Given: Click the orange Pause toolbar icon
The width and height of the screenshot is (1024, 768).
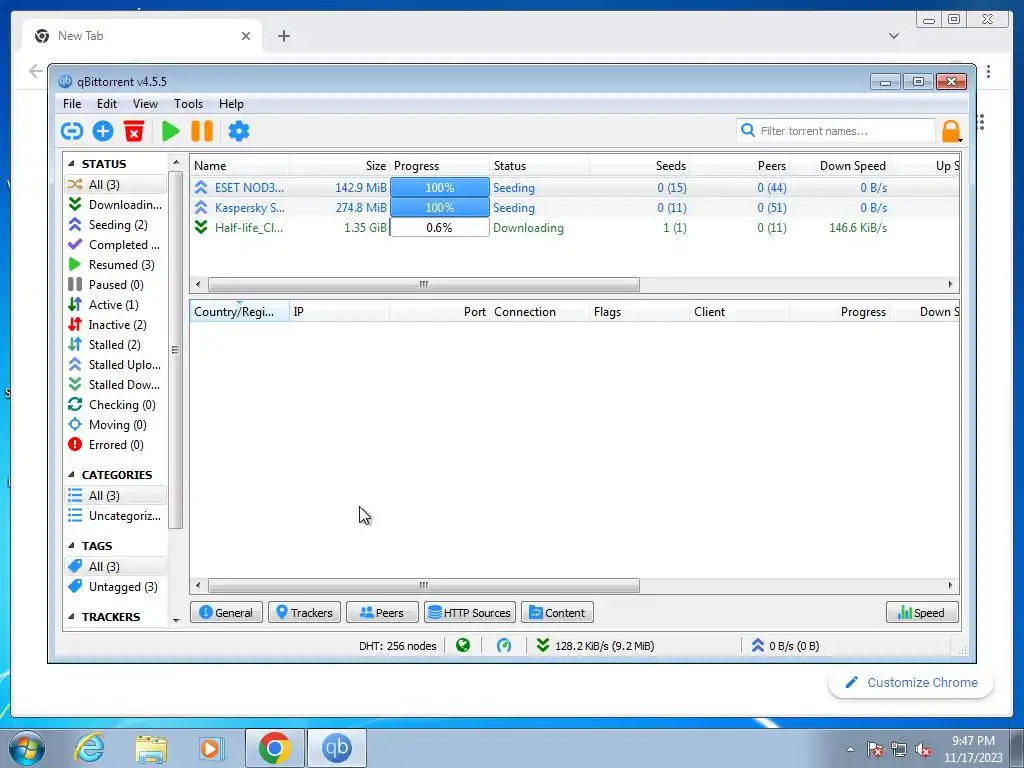Looking at the screenshot, I should [202, 131].
